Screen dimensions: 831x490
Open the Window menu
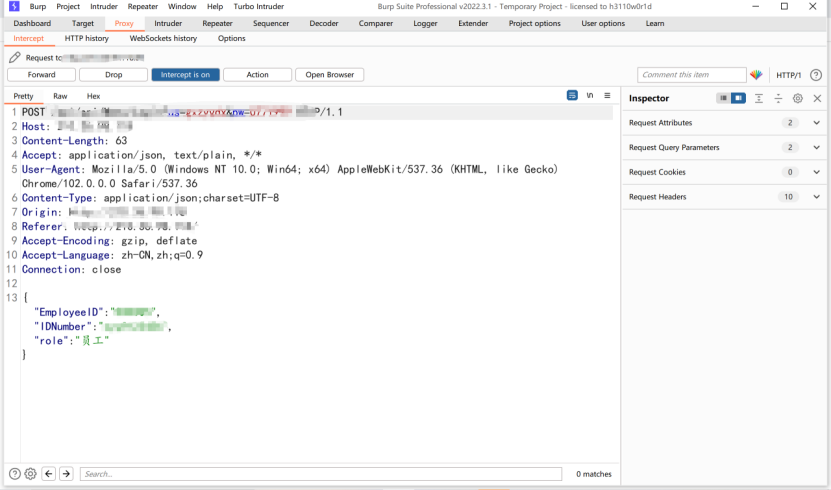coord(182,6)
